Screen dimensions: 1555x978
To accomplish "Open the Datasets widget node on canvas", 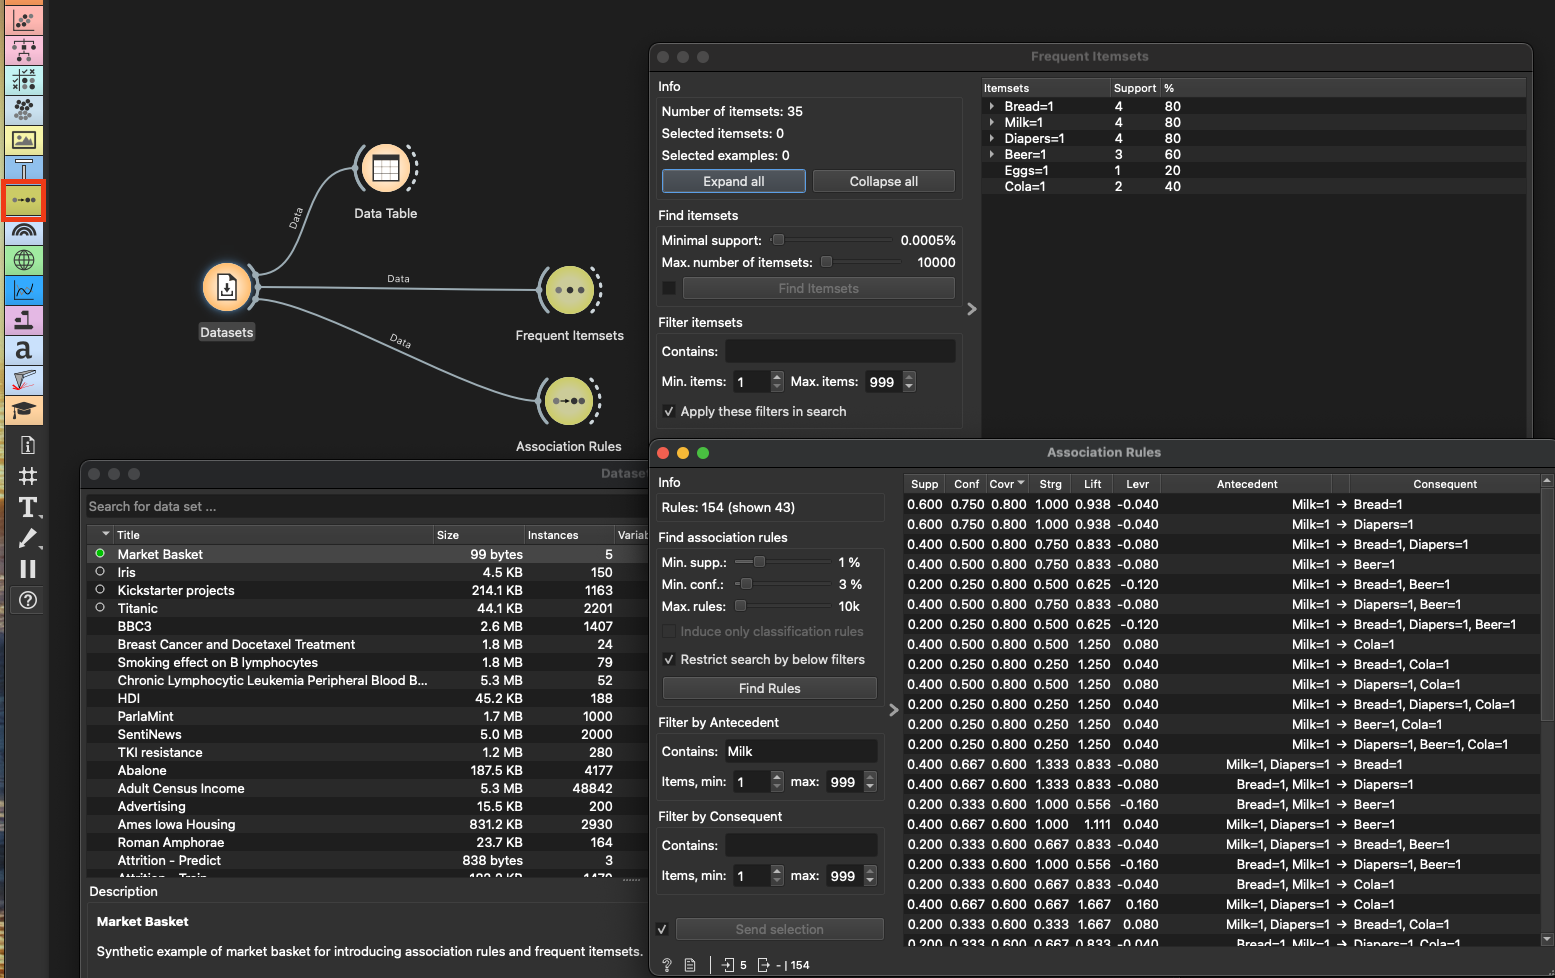I will coord(227,288).
